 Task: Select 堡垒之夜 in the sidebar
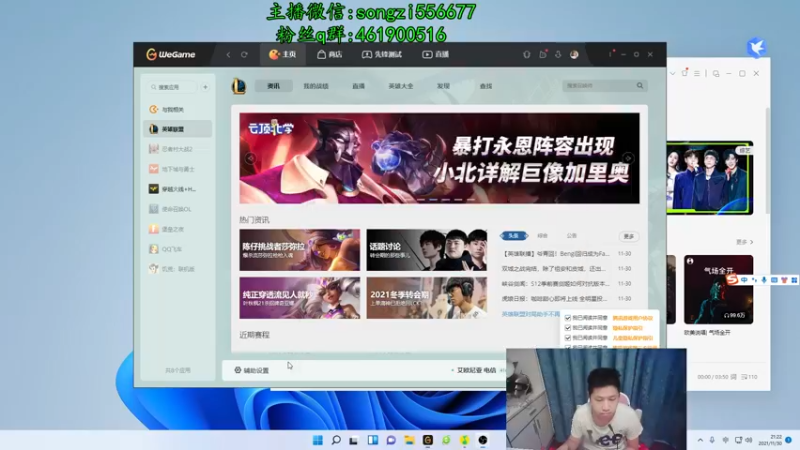[x=178, y=229]
